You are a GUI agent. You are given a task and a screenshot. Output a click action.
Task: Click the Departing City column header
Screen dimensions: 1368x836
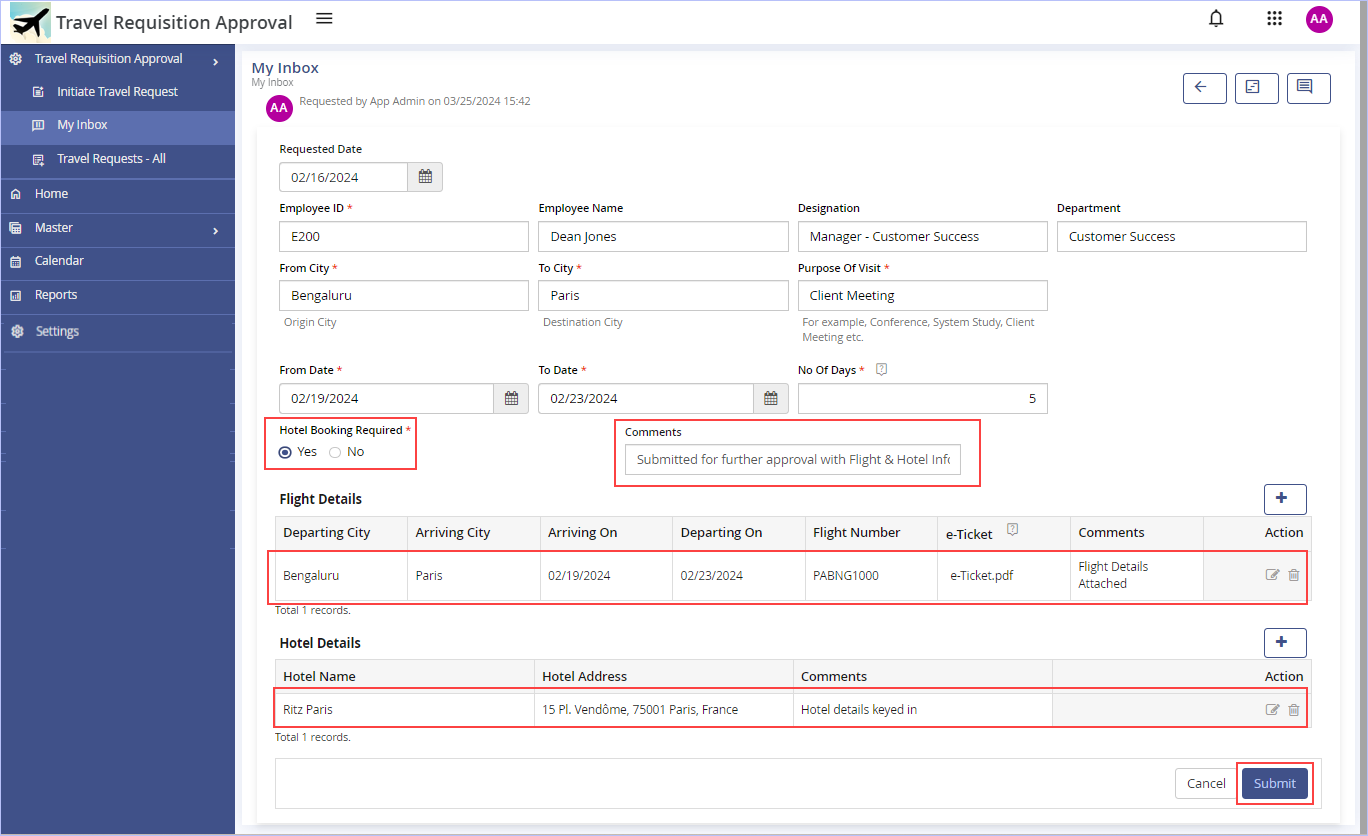[x=341, y=533]
